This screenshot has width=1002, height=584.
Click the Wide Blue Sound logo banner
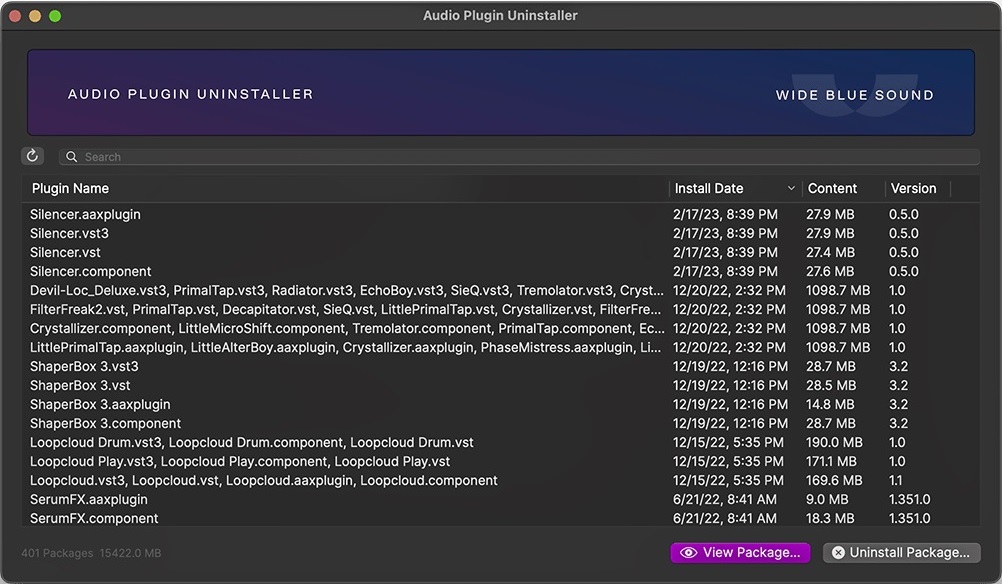click(x=854, y=95)
